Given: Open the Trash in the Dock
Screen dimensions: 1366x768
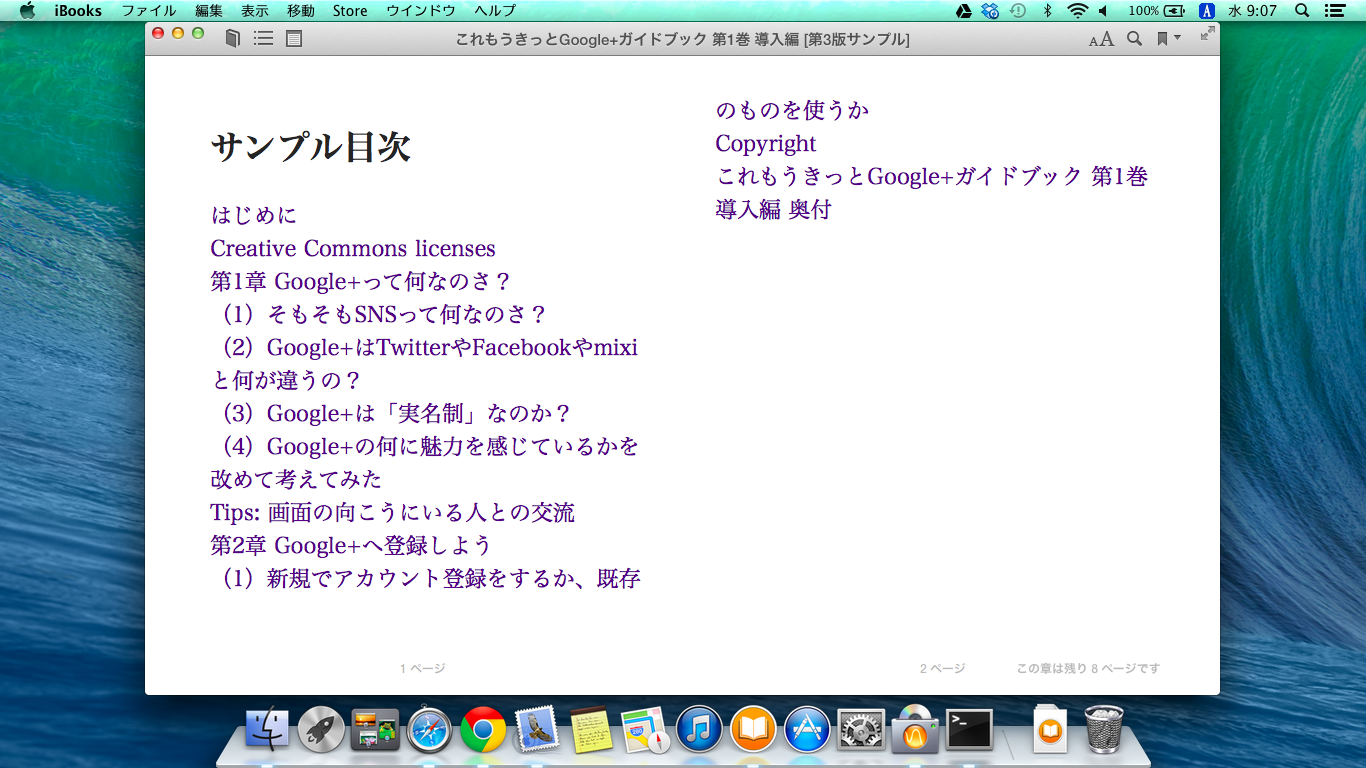Looking at the screenshot, I should tap(1103, 729).
